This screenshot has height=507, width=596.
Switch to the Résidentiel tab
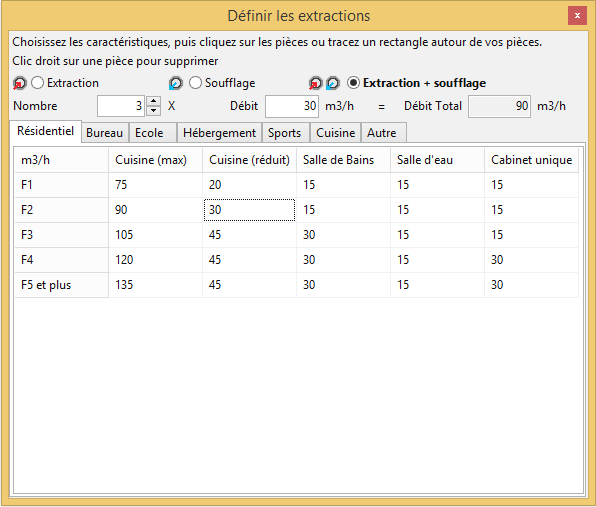(45, 131)
